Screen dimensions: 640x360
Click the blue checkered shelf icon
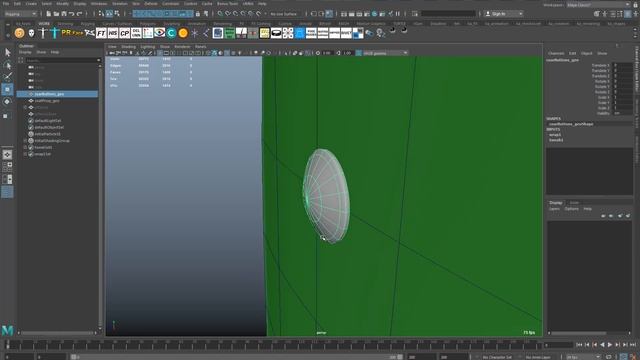coord(358,33)
